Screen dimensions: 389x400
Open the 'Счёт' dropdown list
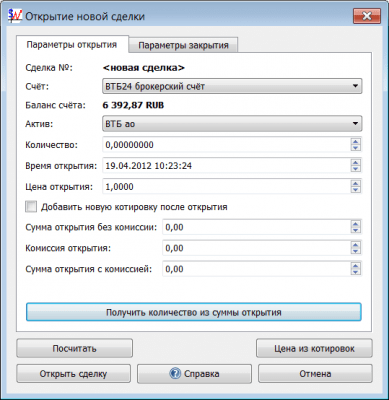click(232, 86)
